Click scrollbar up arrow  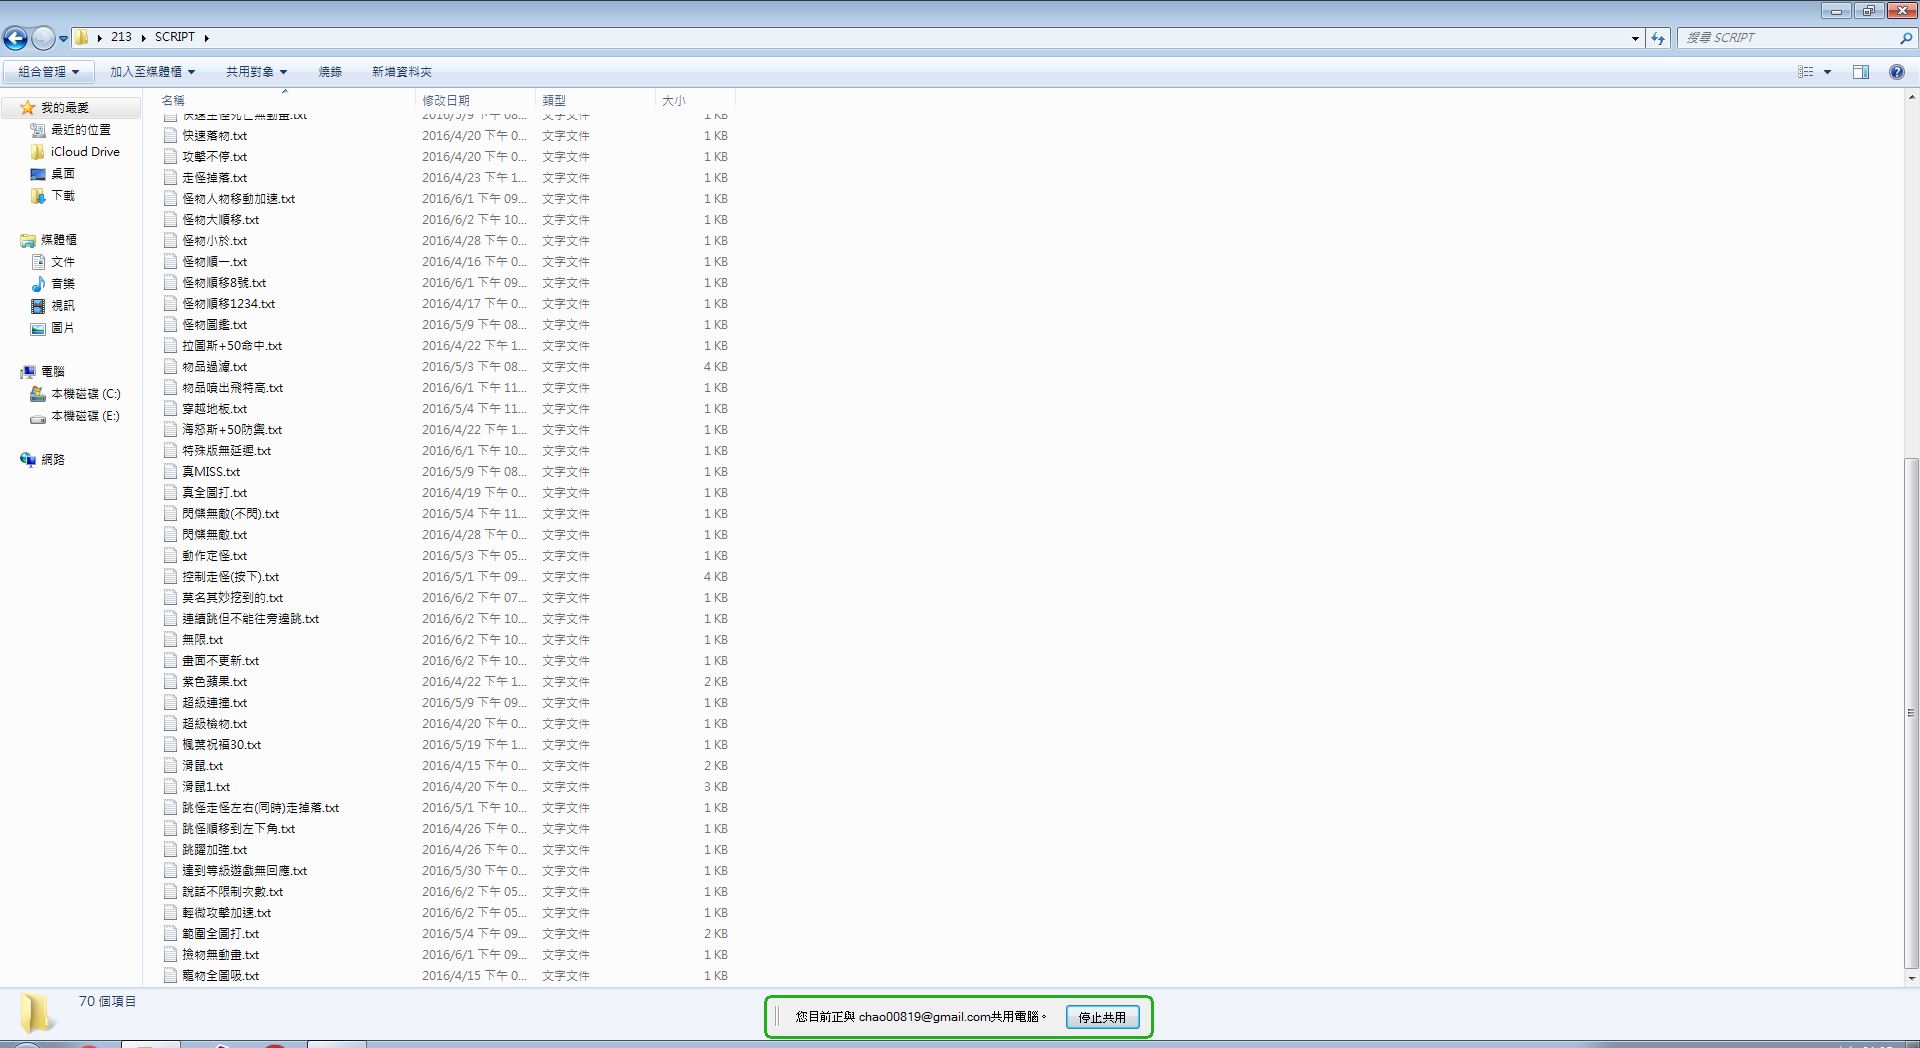1911,98
